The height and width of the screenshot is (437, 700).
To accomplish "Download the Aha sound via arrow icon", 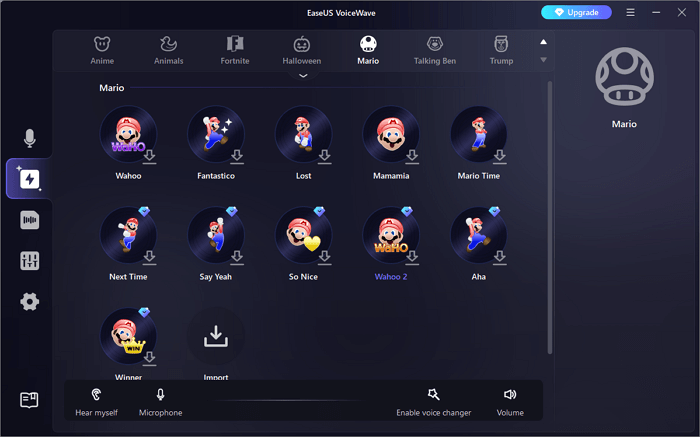I will click(x=500, y=258).
